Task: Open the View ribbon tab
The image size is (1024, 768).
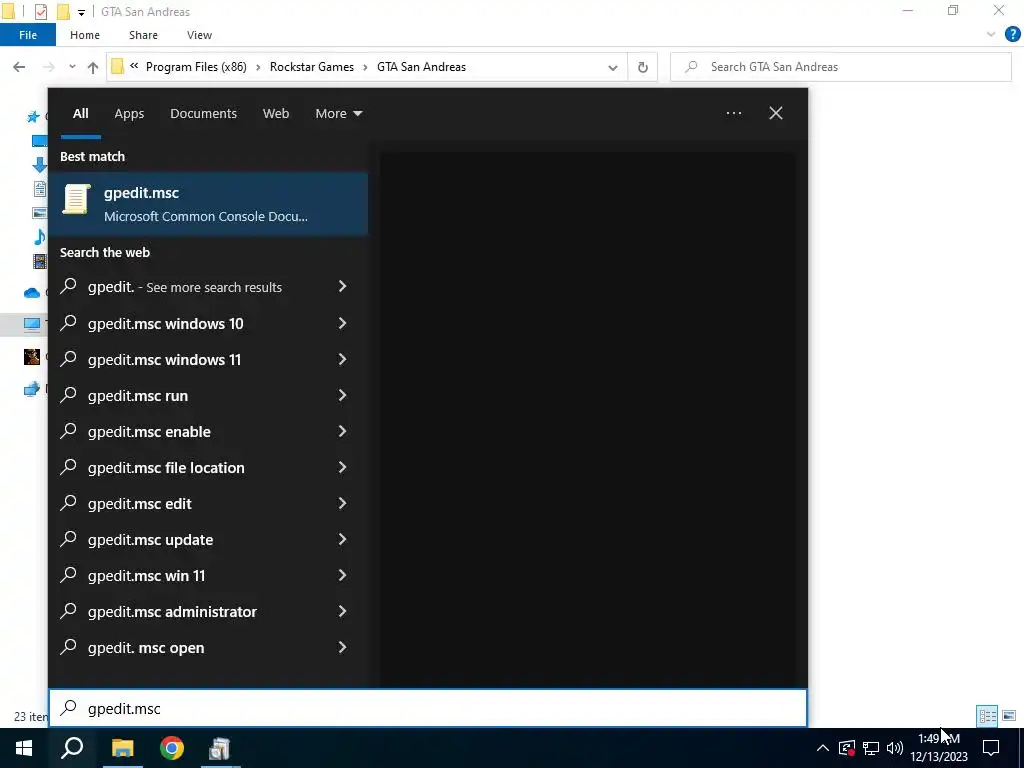Action: 199,35
